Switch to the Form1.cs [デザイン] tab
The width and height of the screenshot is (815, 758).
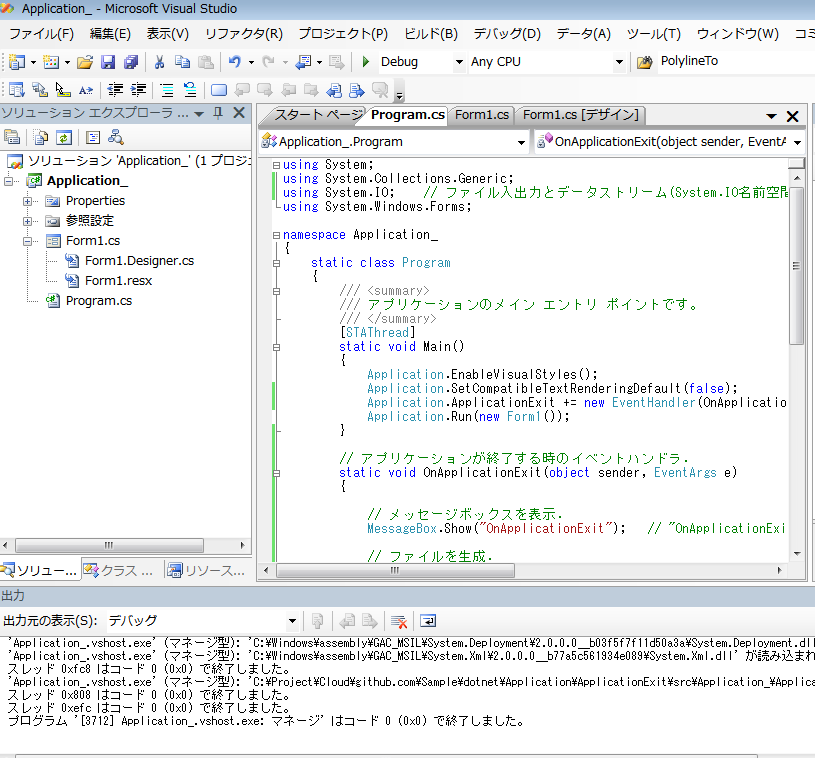(581, 115)
